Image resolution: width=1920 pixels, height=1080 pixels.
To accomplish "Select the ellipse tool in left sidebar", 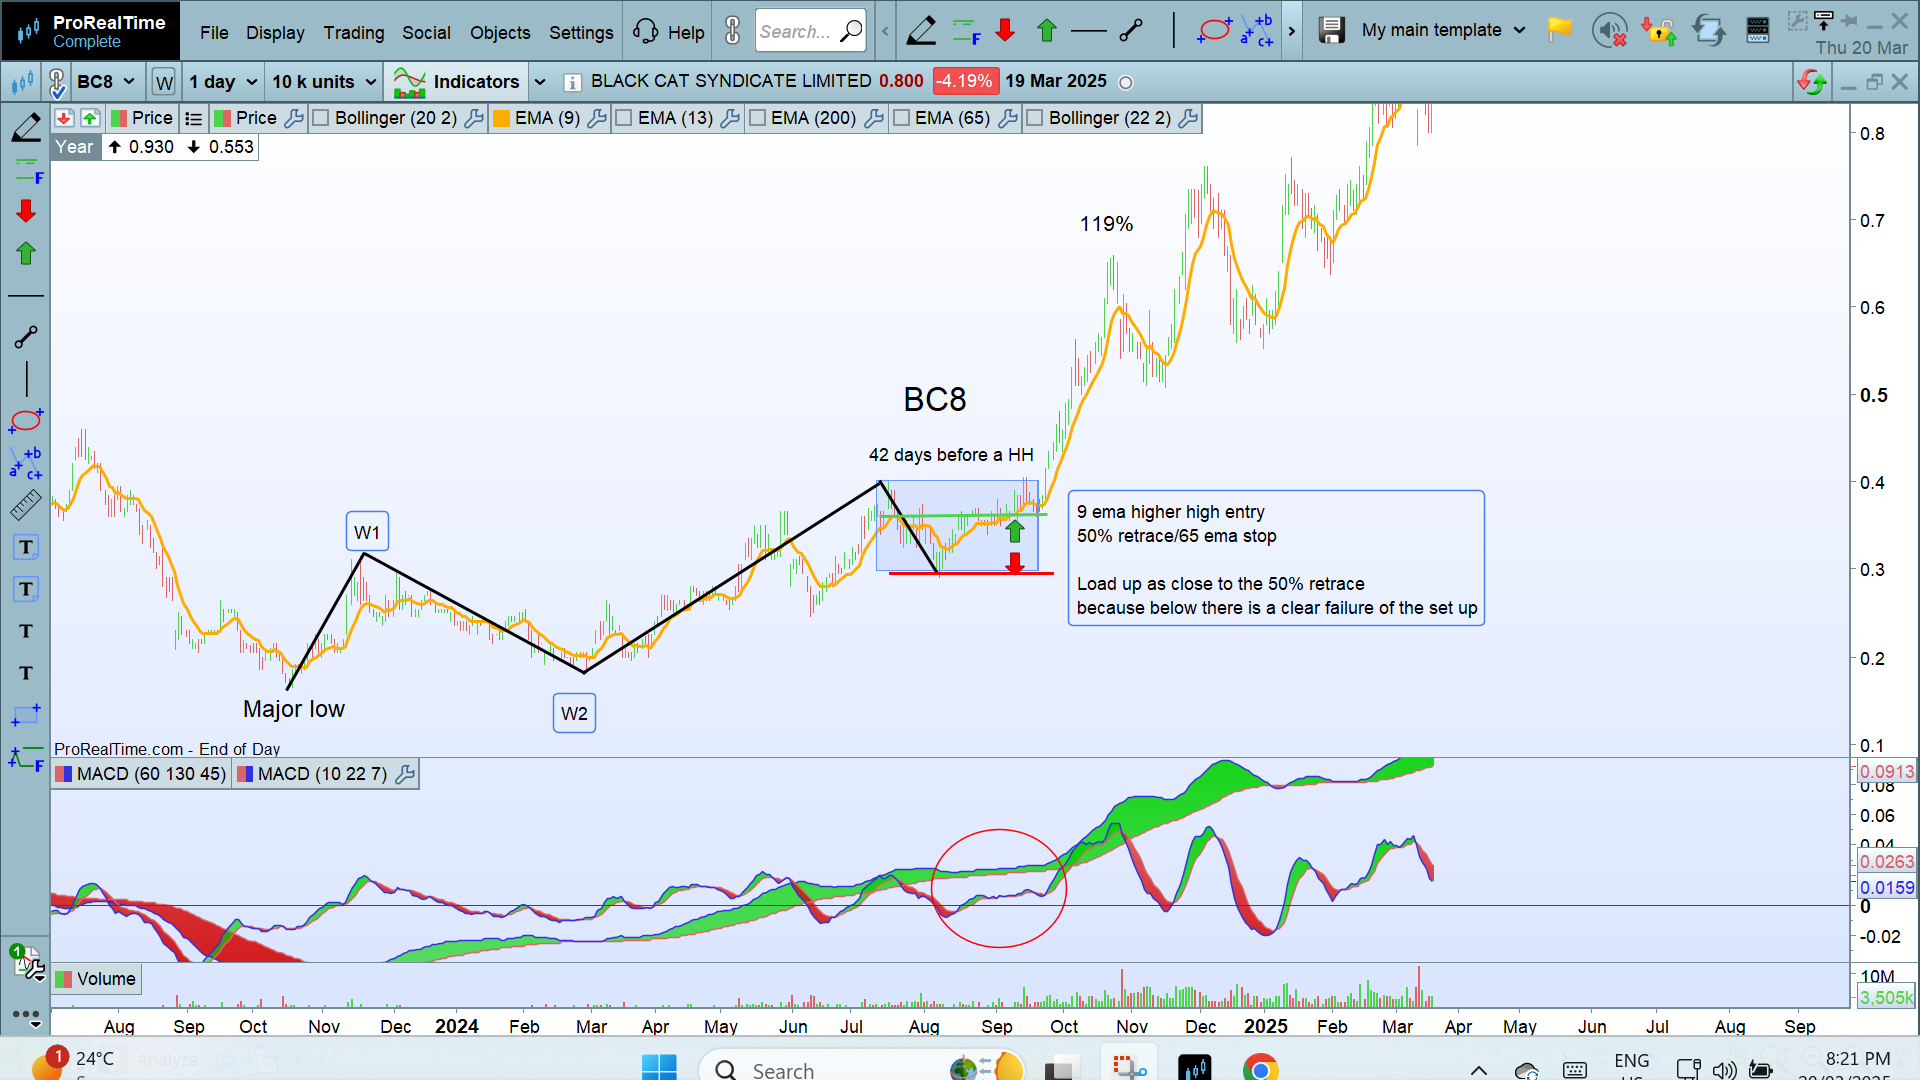I will pos(26,420).
